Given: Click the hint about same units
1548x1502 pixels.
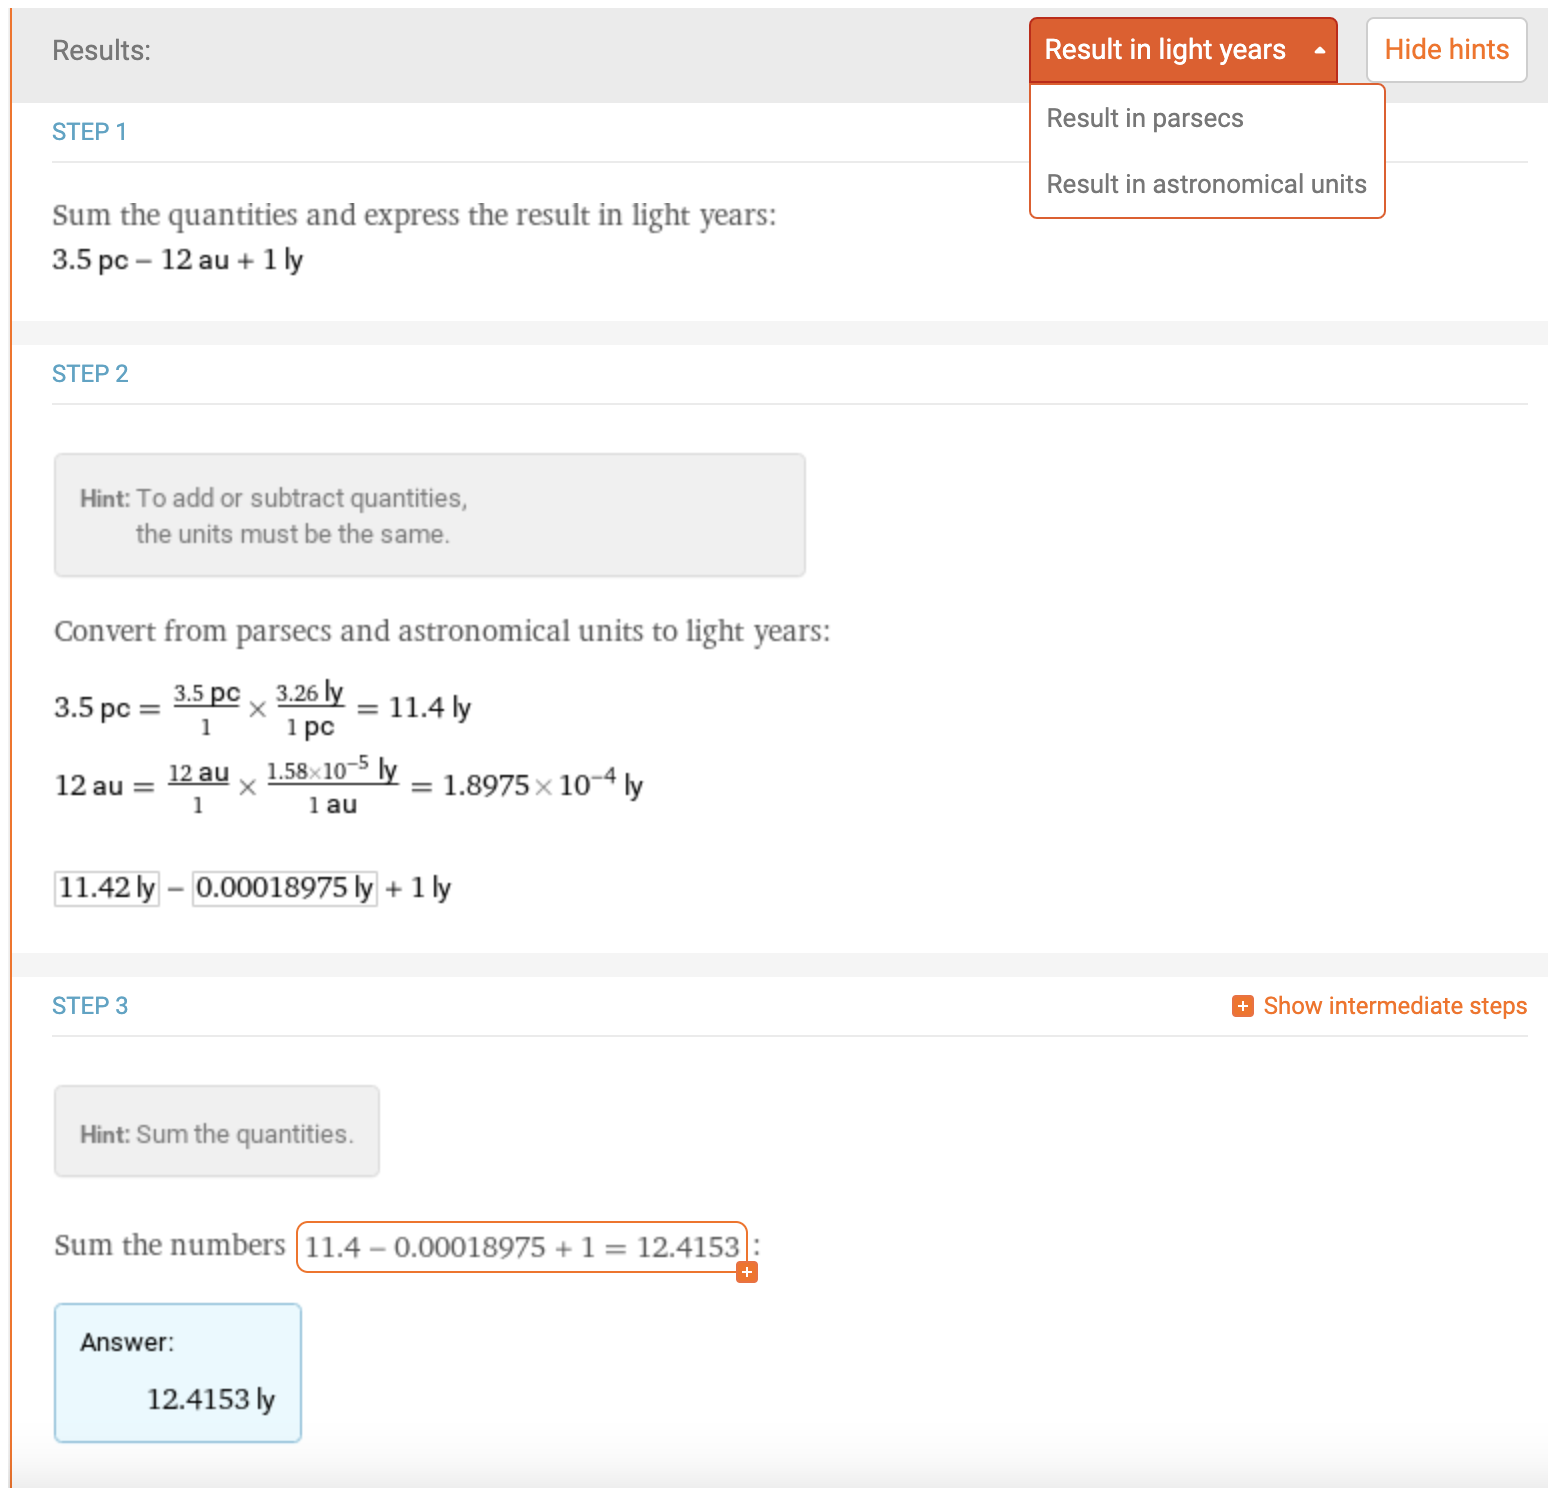Looking at the screenshot, I should 430,515.
